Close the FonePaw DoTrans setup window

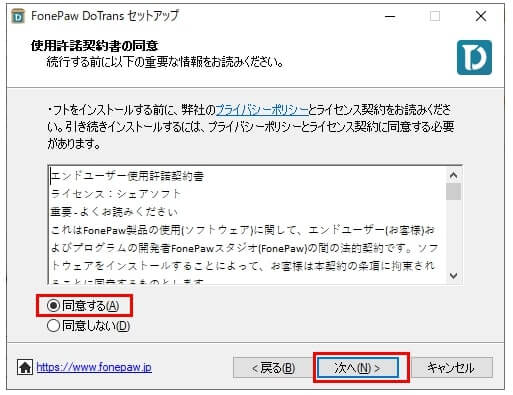click(481, 16)
